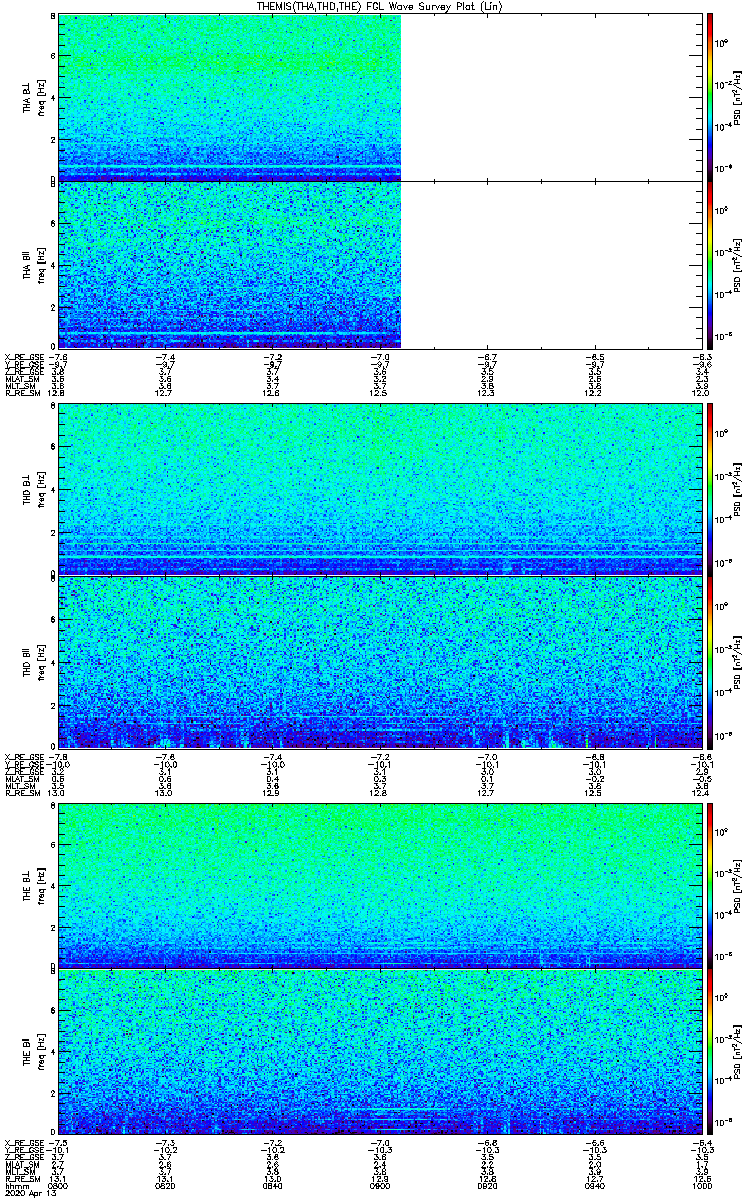The height and width of the screenshot is (1200, 750).
Task: Click the PSD color bar beside THA B⊥
Action: point(710,97)
